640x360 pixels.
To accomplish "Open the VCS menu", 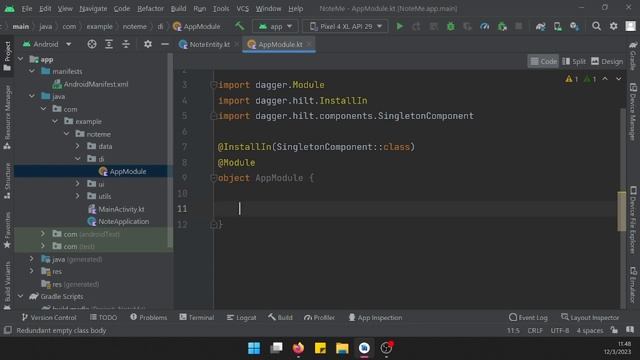I will pyautogui.click(x=242, y=9).
